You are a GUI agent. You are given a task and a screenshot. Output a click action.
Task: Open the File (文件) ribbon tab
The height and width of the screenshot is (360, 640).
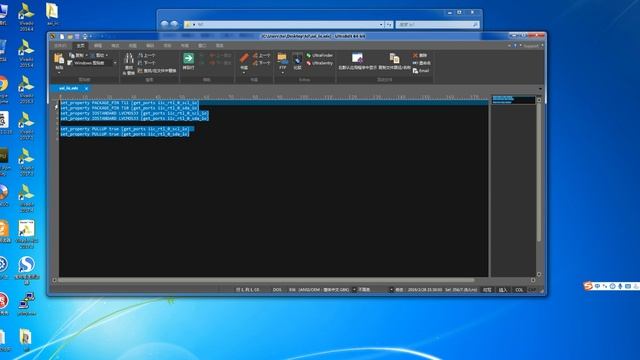click(x=60, y=45)
